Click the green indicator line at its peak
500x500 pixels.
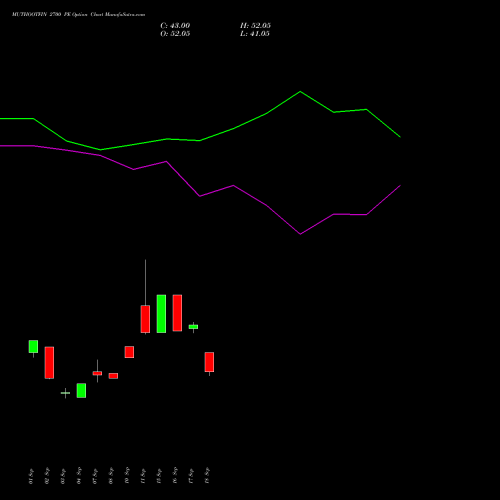(x=300, y=91)
